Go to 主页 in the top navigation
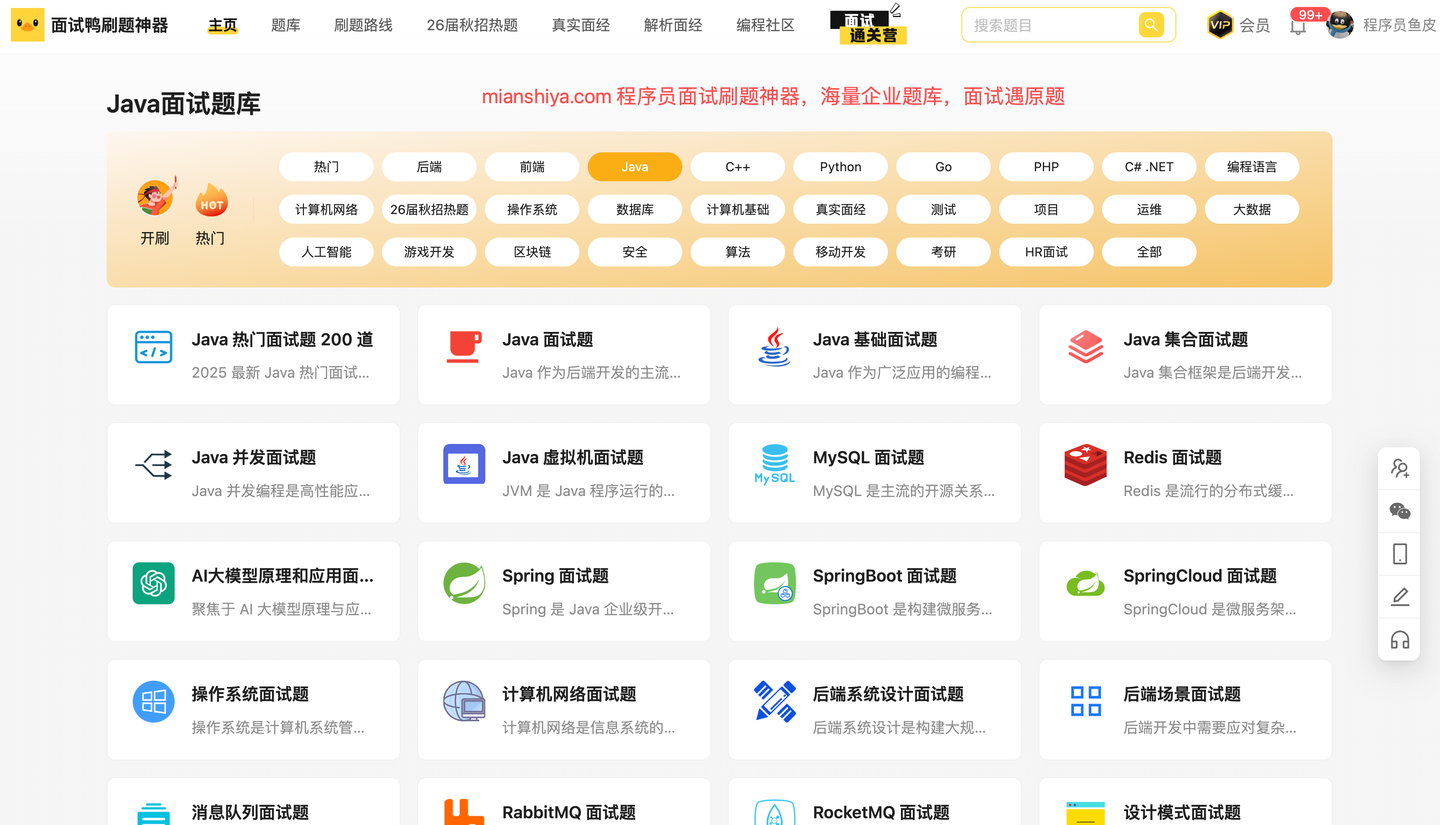 click(223, 25)
